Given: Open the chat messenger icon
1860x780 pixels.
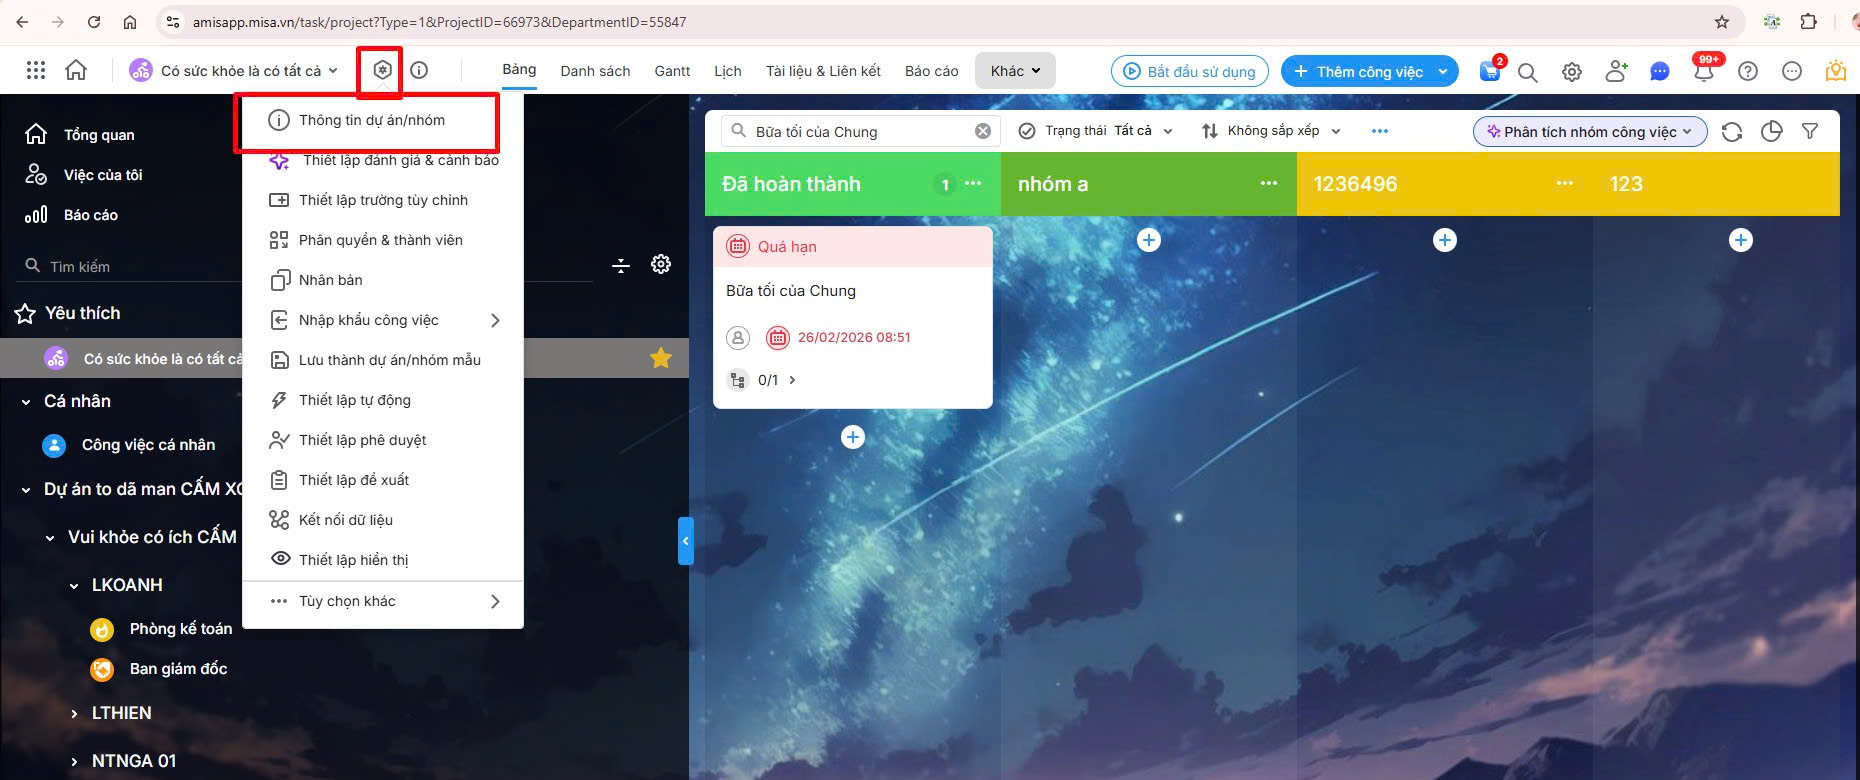Looking at the screenshot, I should point(1660,72).
